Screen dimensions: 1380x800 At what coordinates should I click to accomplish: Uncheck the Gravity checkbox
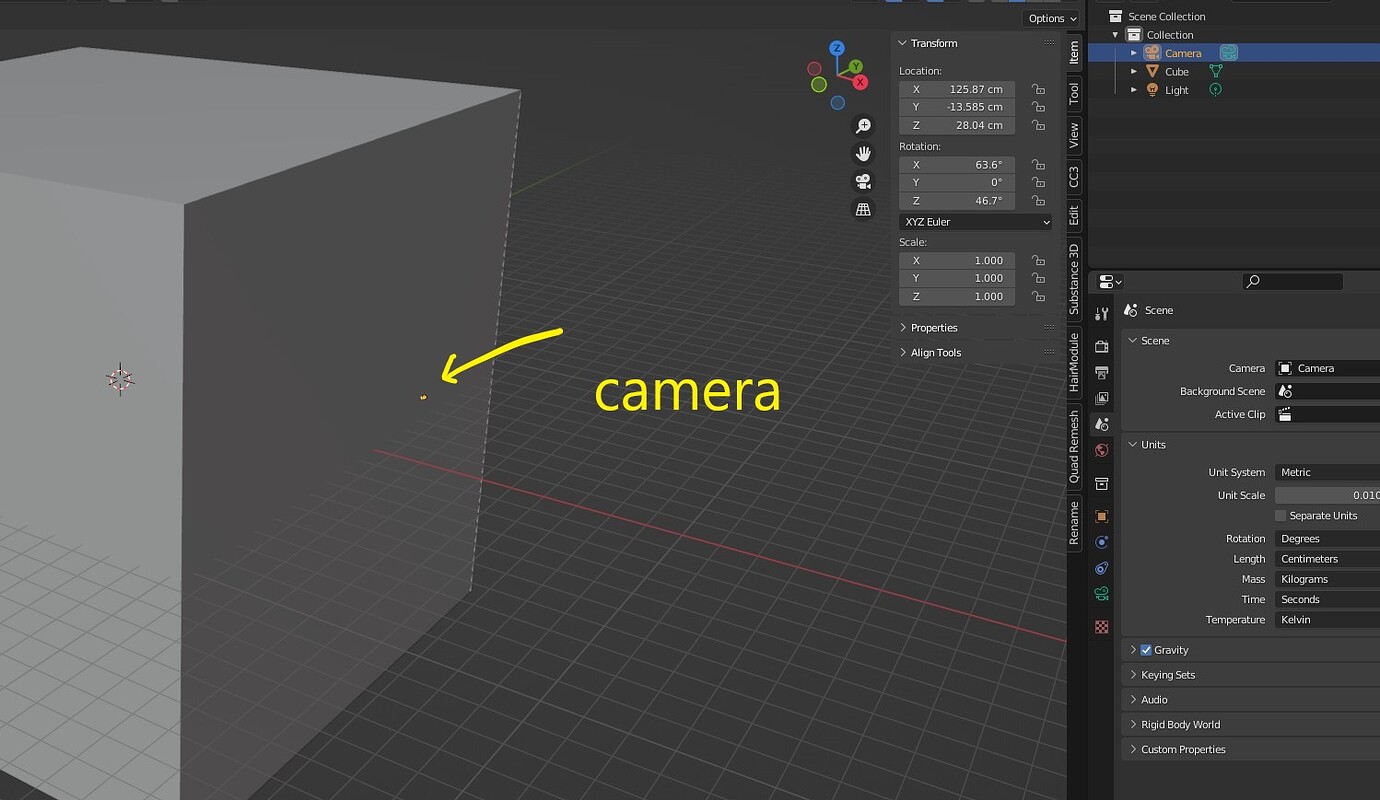point(1146,650)
